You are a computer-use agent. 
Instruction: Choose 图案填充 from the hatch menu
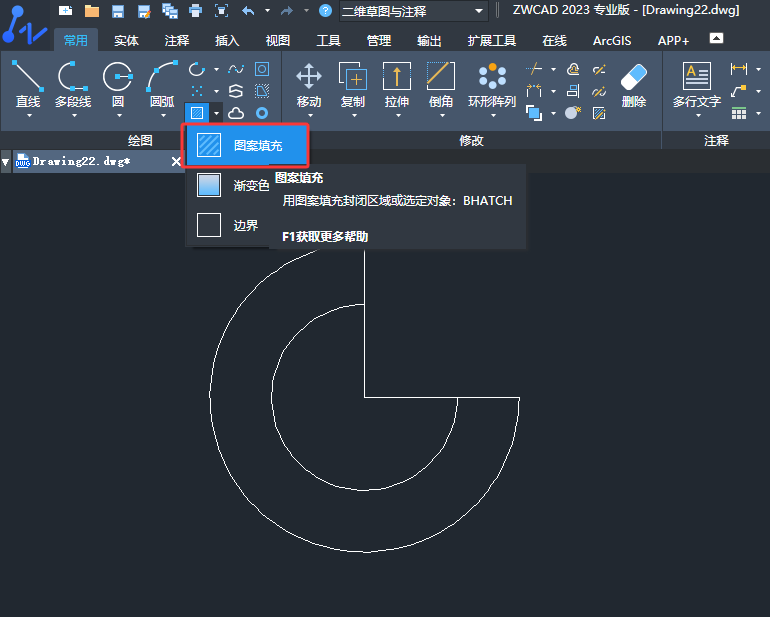click(x=247, y=145)
